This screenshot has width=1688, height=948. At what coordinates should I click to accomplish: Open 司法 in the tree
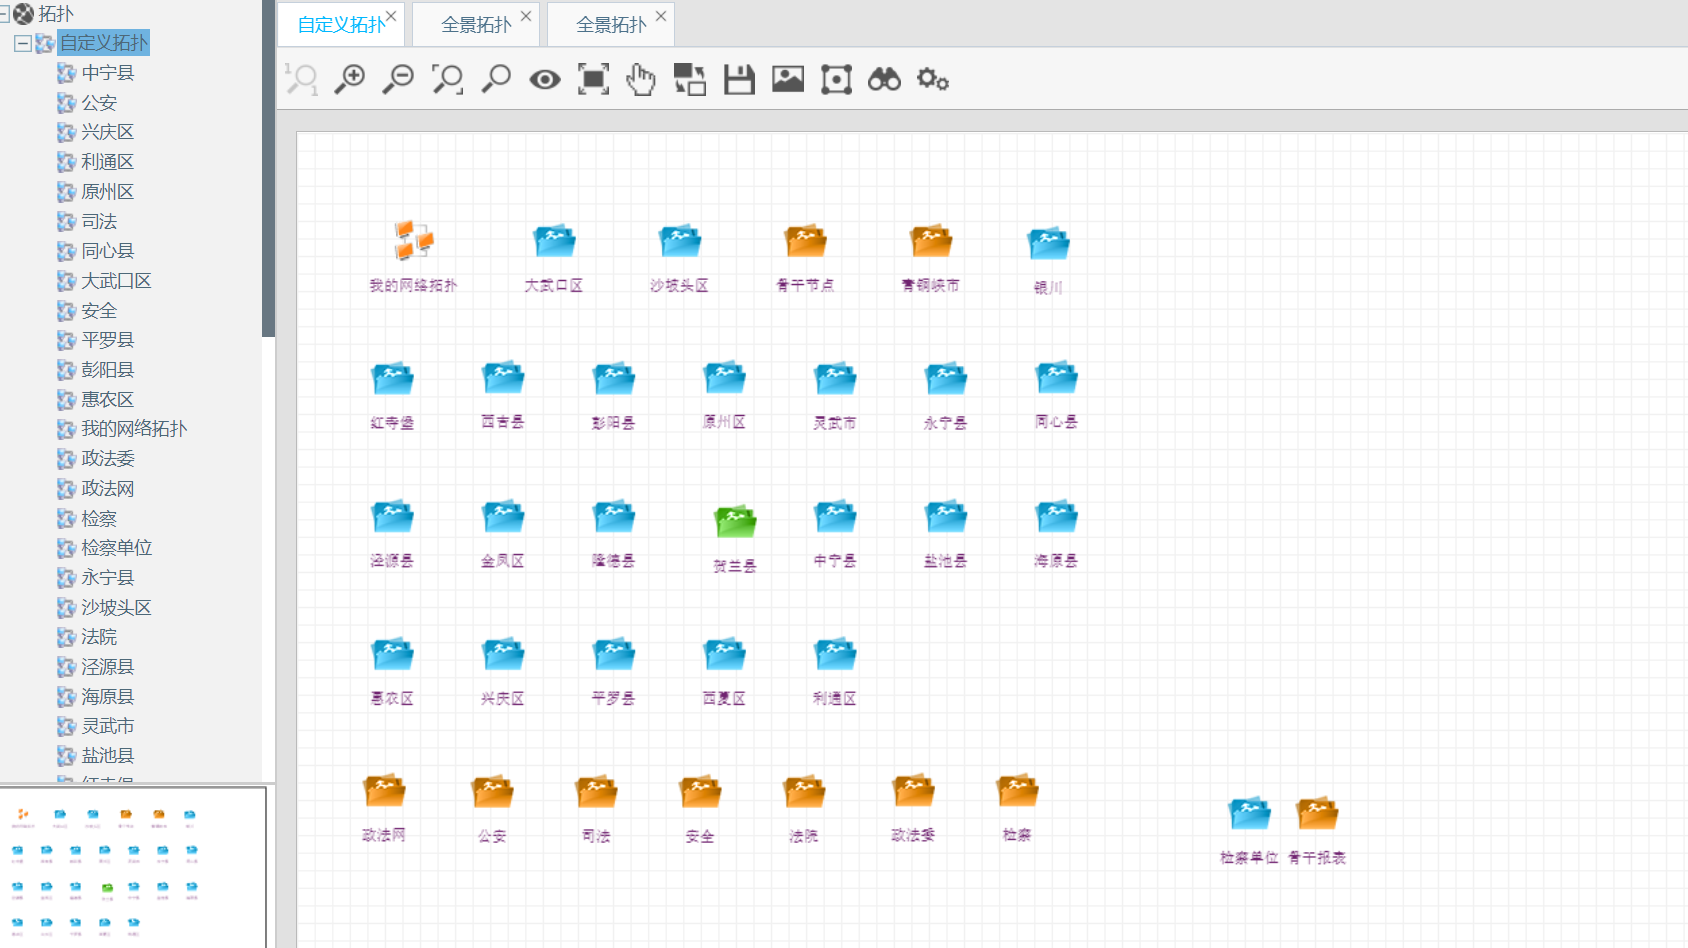[99, 222]
